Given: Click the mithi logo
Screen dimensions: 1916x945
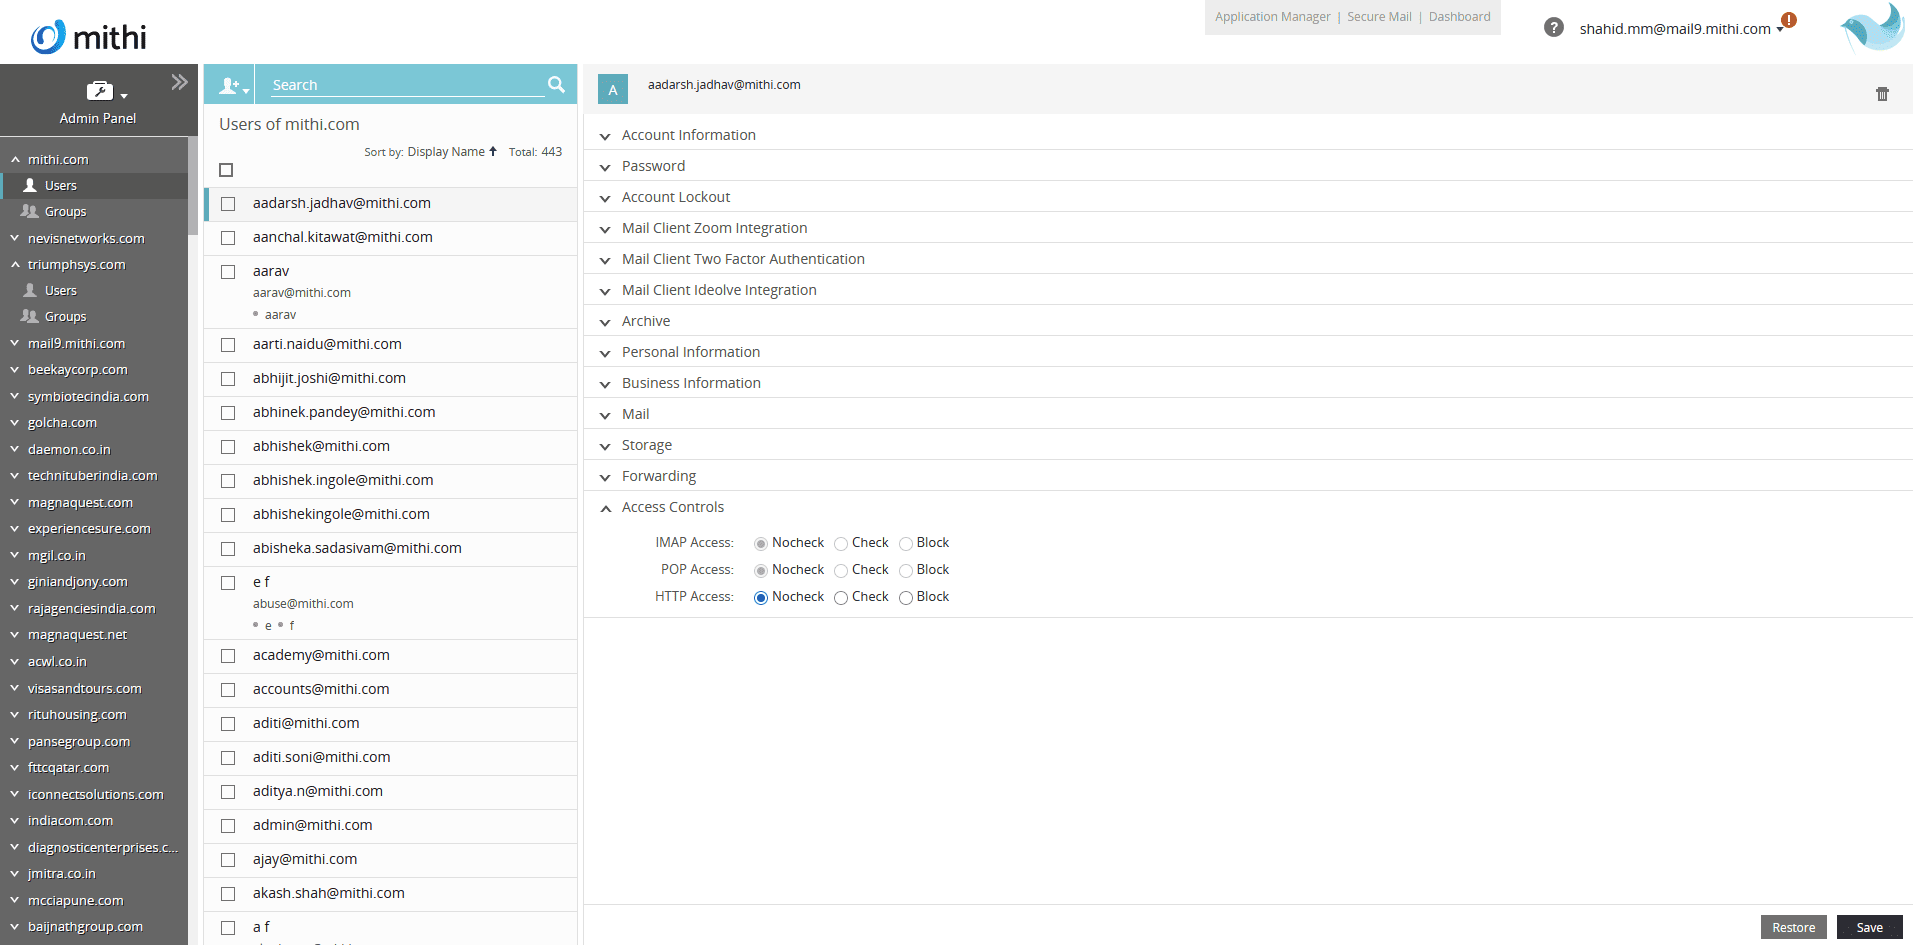Looking at the screenshot, I should point(89,37).
